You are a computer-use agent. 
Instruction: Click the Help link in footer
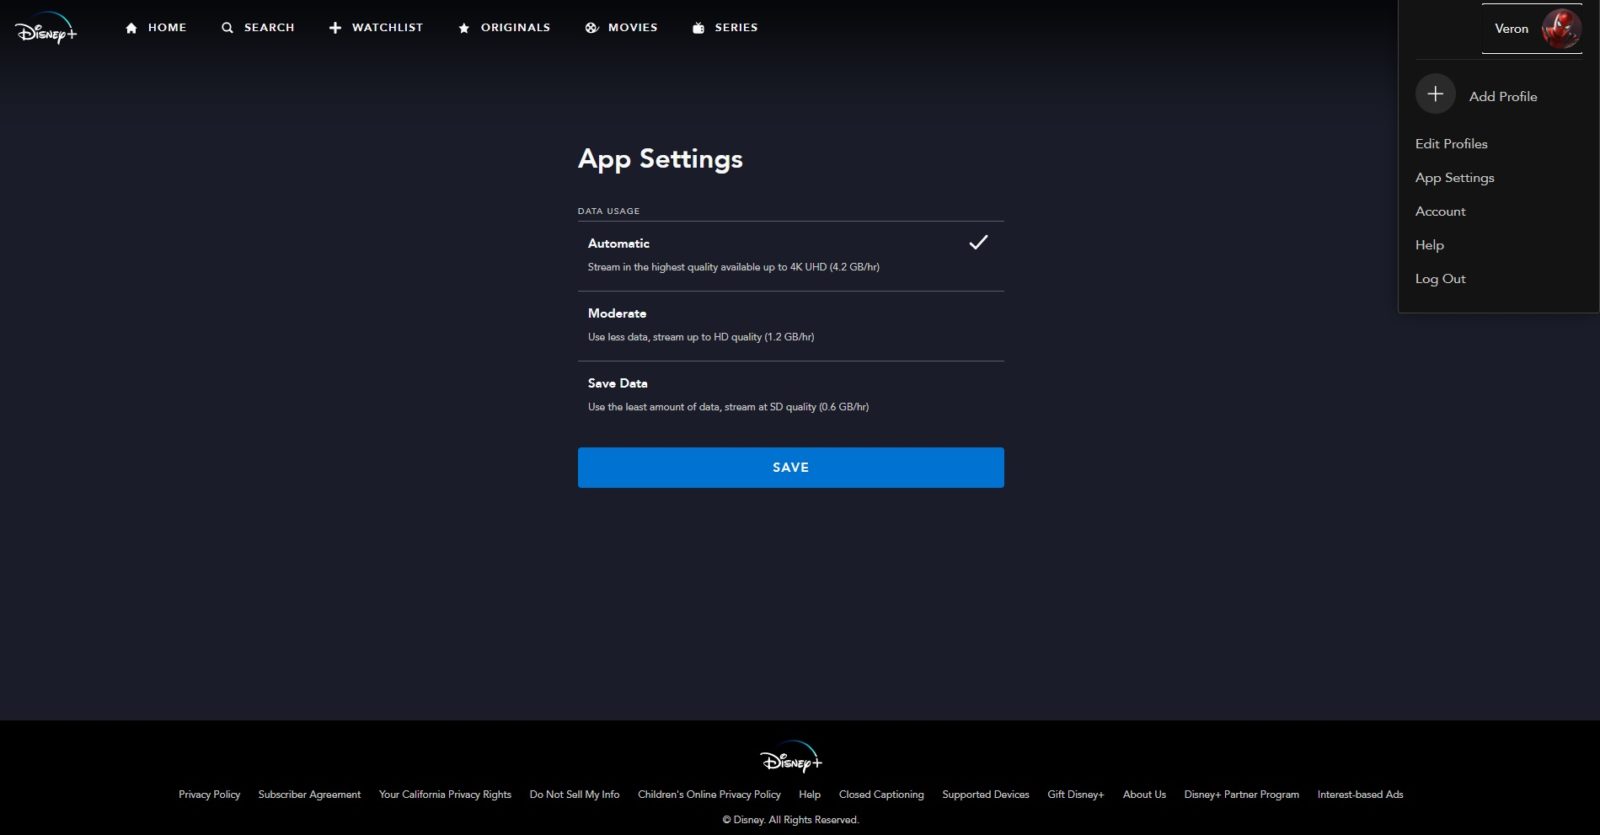coord(809,795)
